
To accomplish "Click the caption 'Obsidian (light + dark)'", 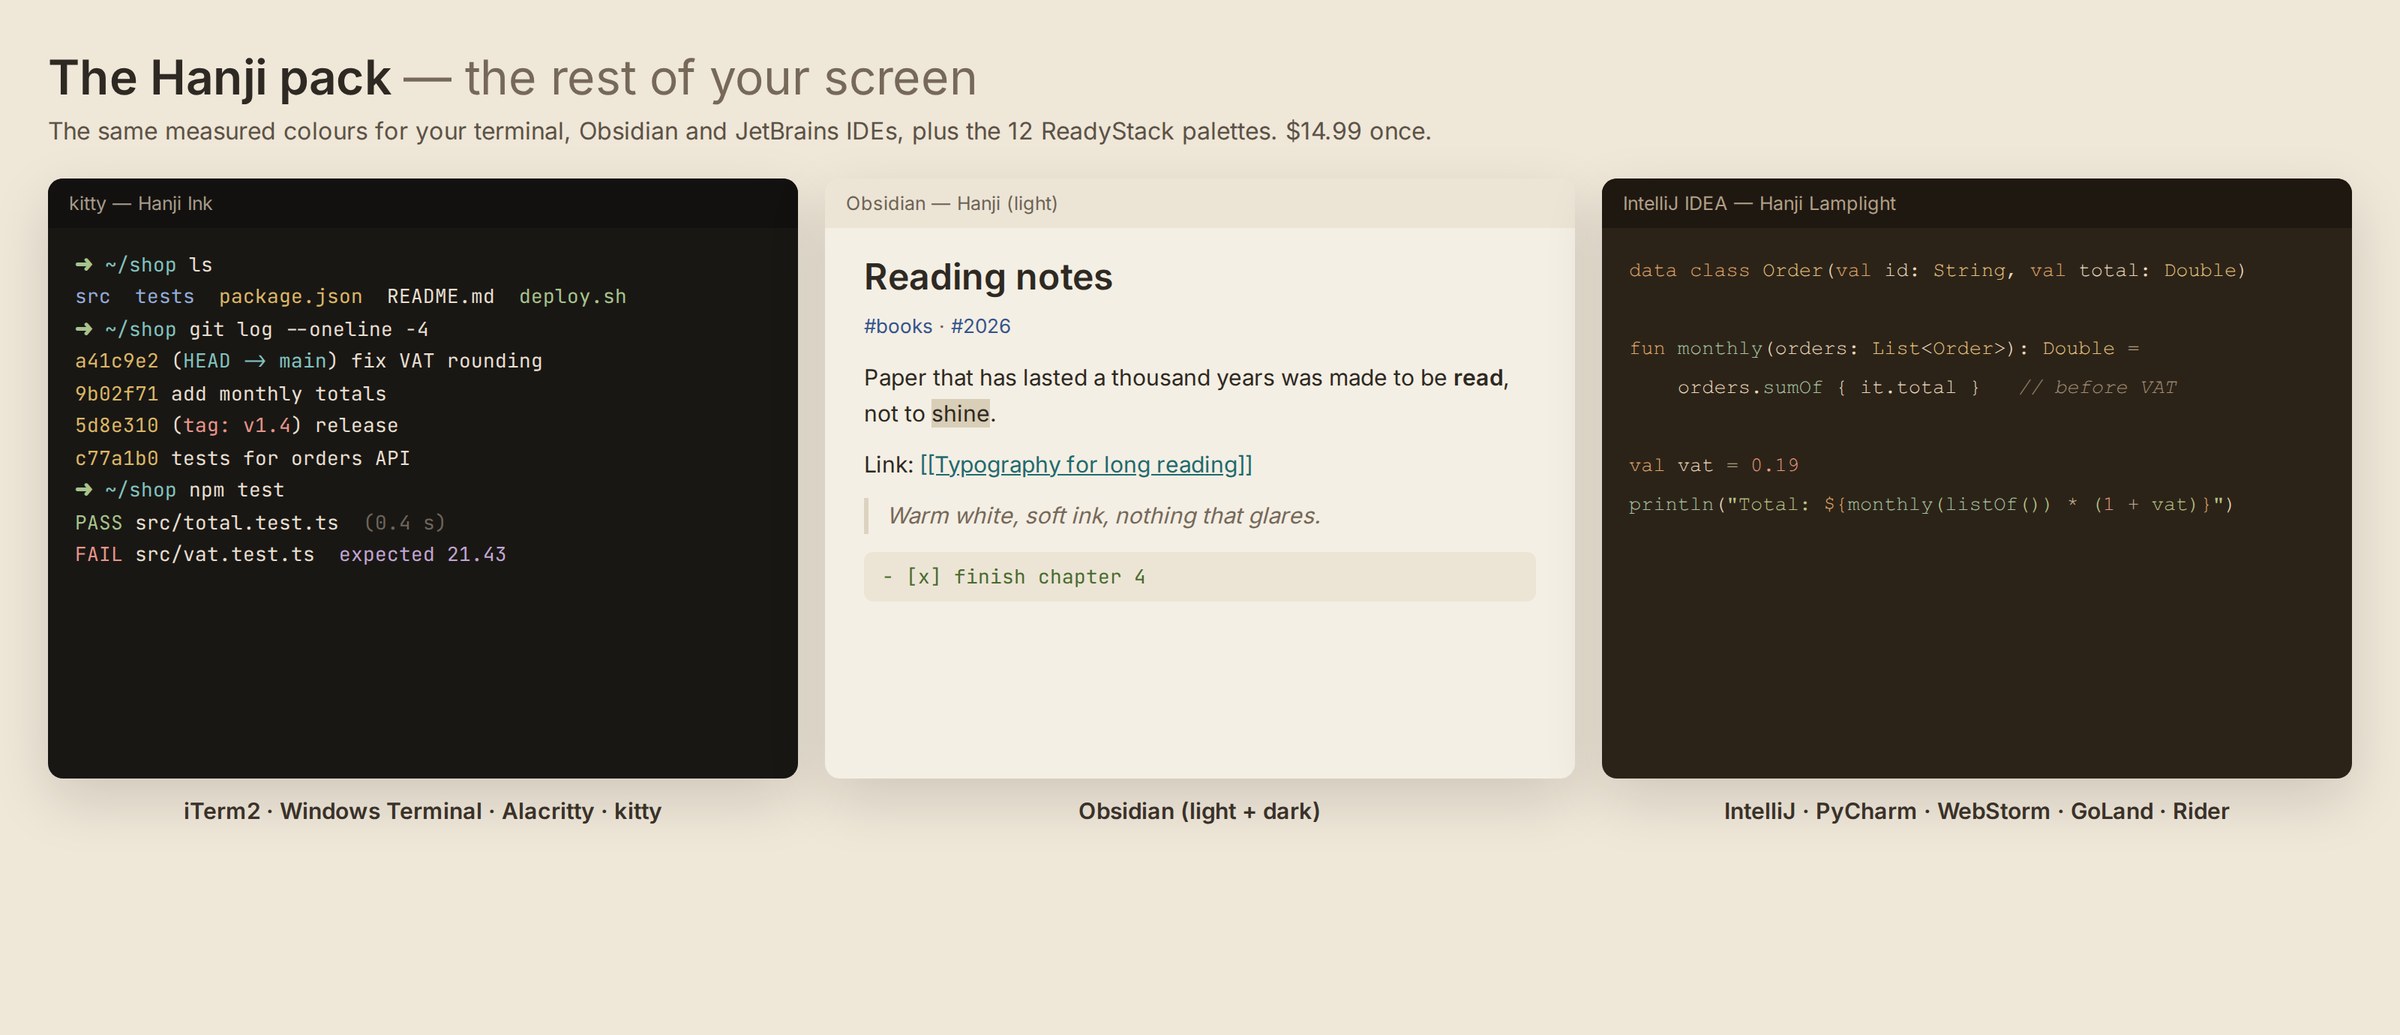I will 1199,811.
